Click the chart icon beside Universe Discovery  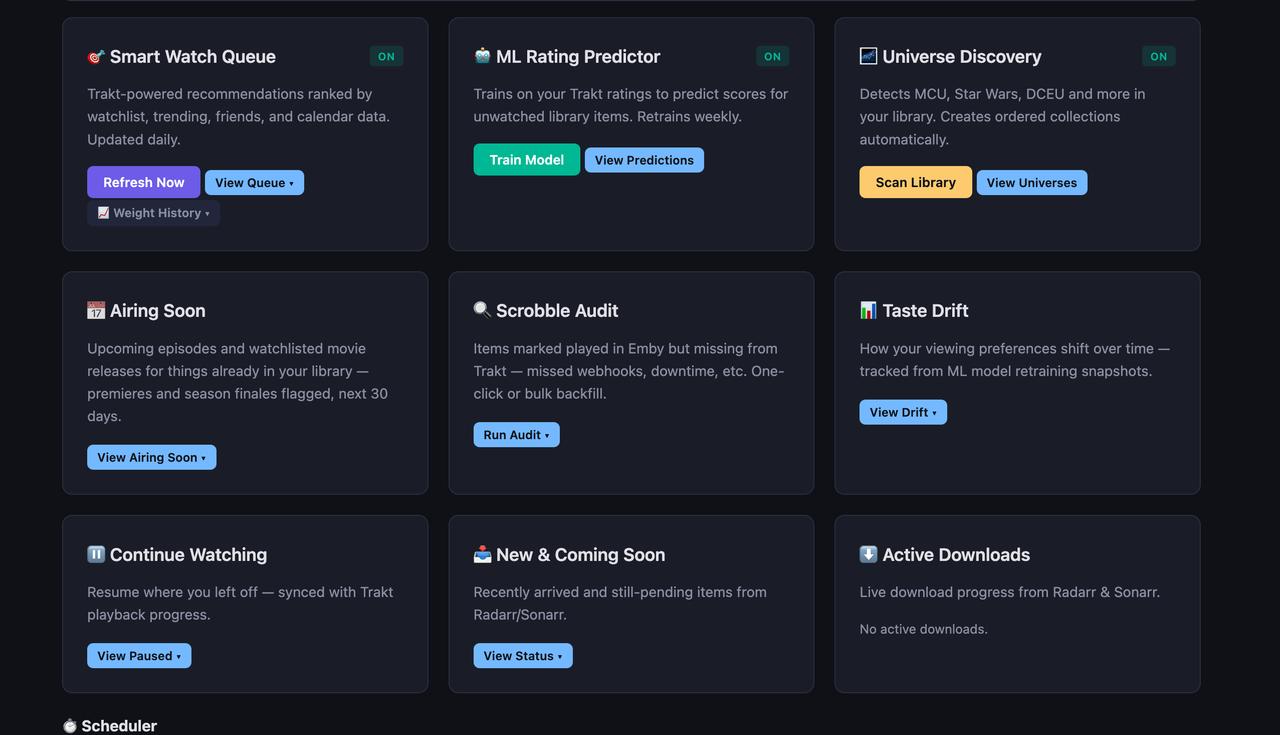(x=868, y=56)
